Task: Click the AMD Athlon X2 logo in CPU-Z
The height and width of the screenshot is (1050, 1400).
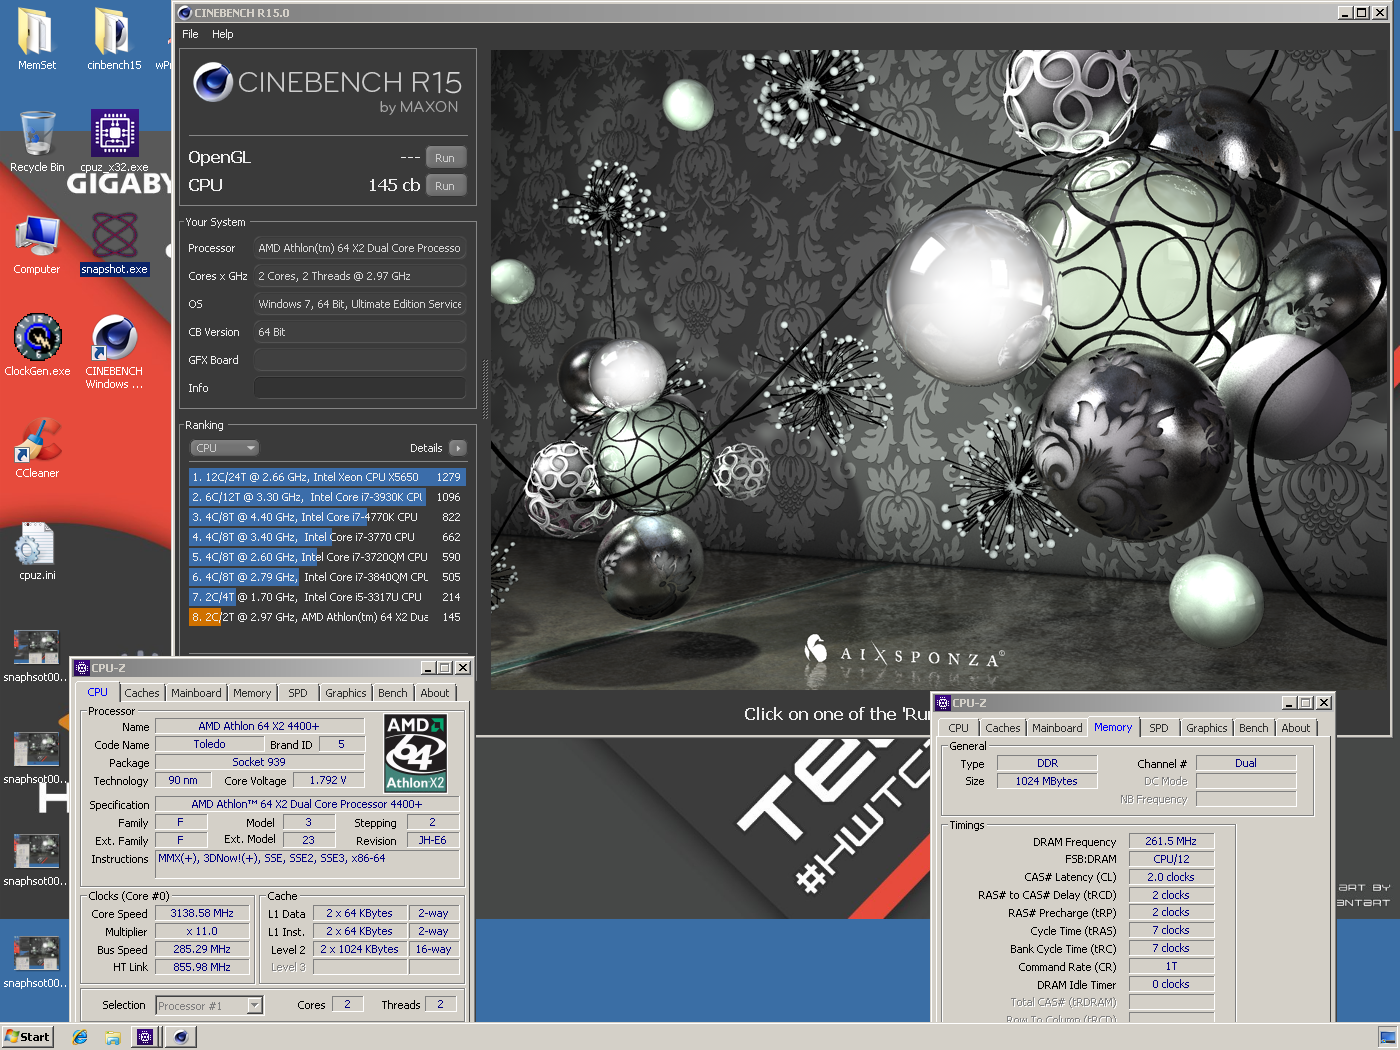Action: coord(415,753)
